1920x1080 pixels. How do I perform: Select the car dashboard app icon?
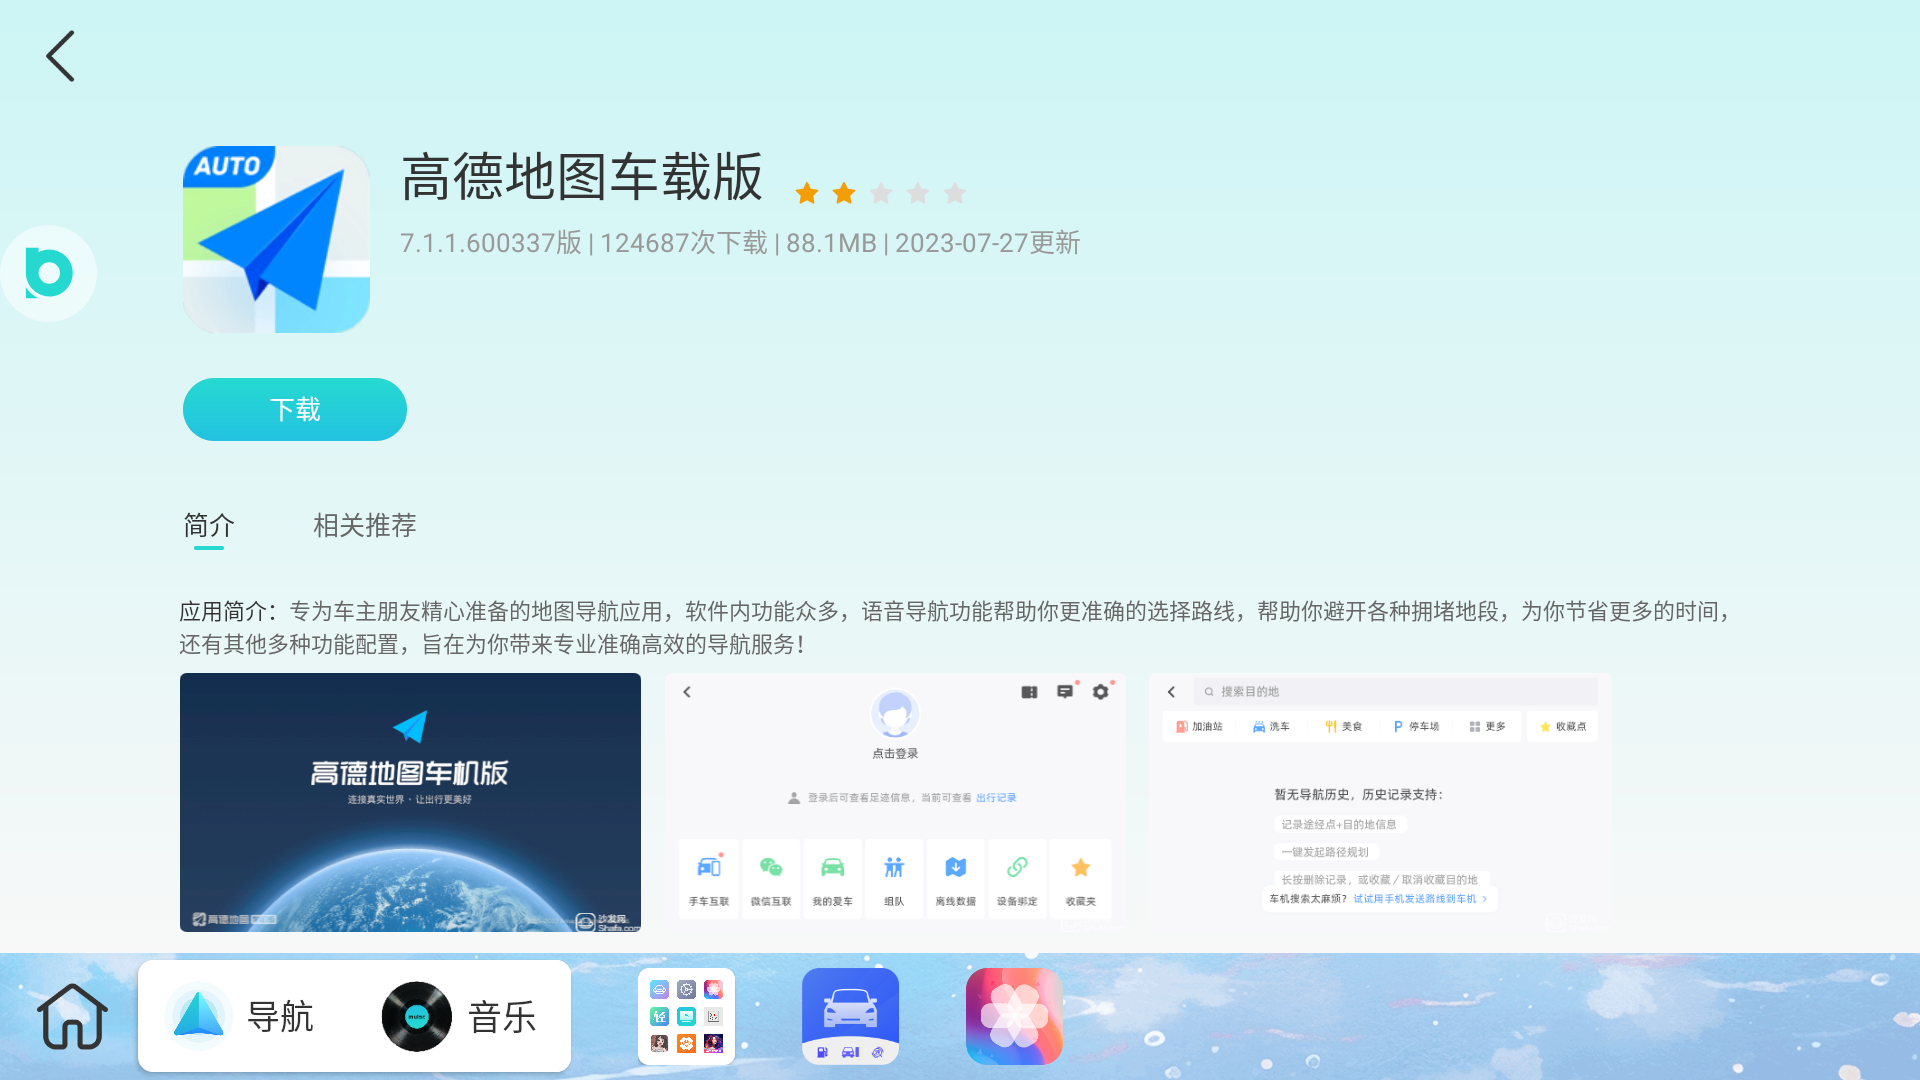849,1015
